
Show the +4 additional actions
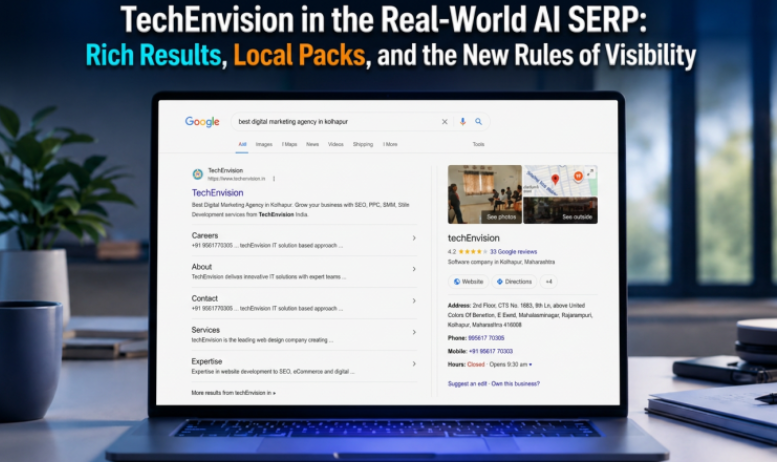[x=549, y=282]
